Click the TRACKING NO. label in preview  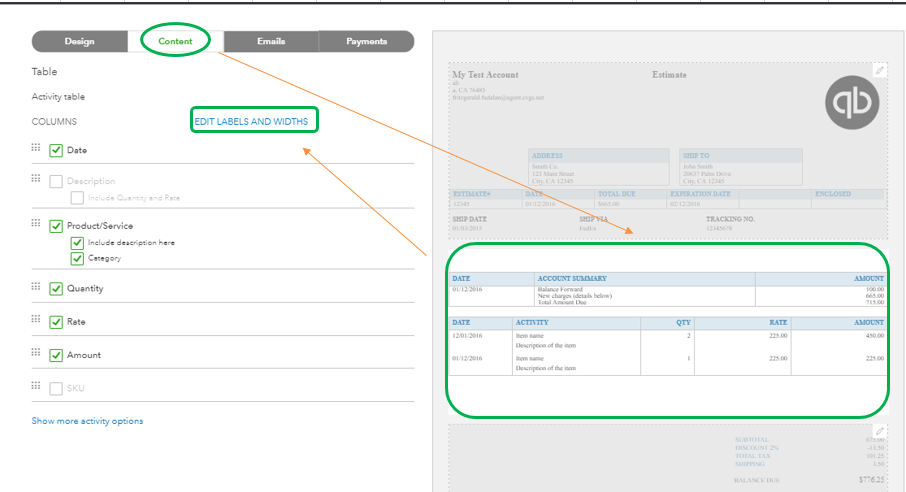730,219
